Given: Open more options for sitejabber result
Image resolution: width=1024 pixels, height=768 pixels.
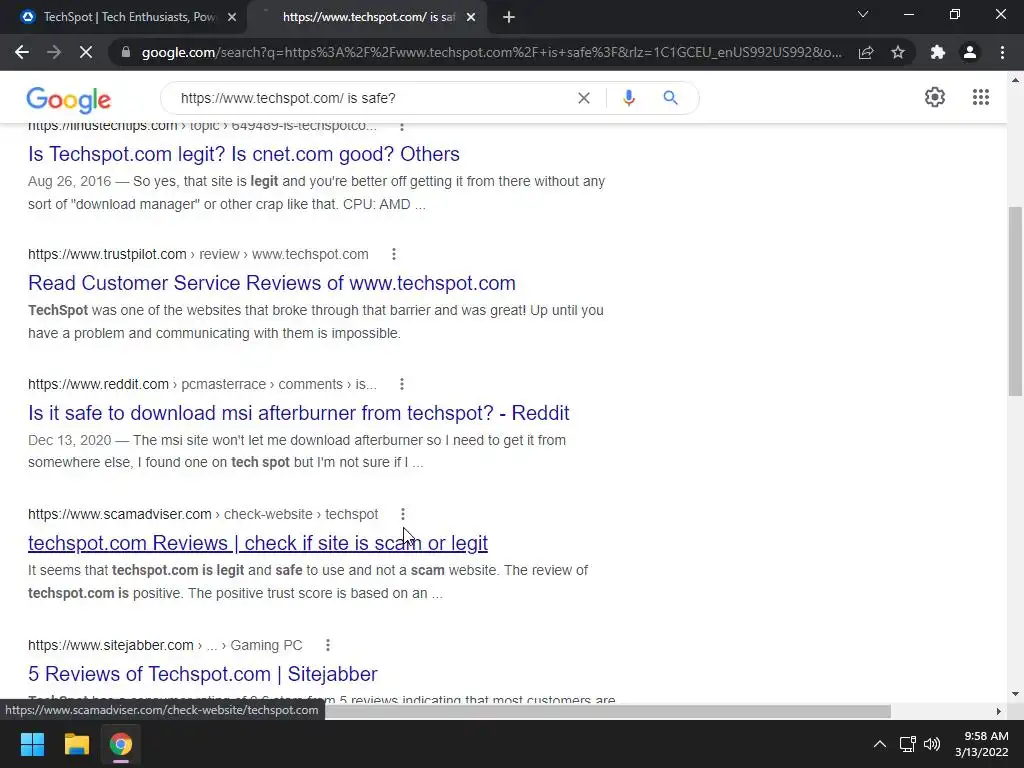Looking at the screenshot, I should pyautogui.click(x=328, y=645).
